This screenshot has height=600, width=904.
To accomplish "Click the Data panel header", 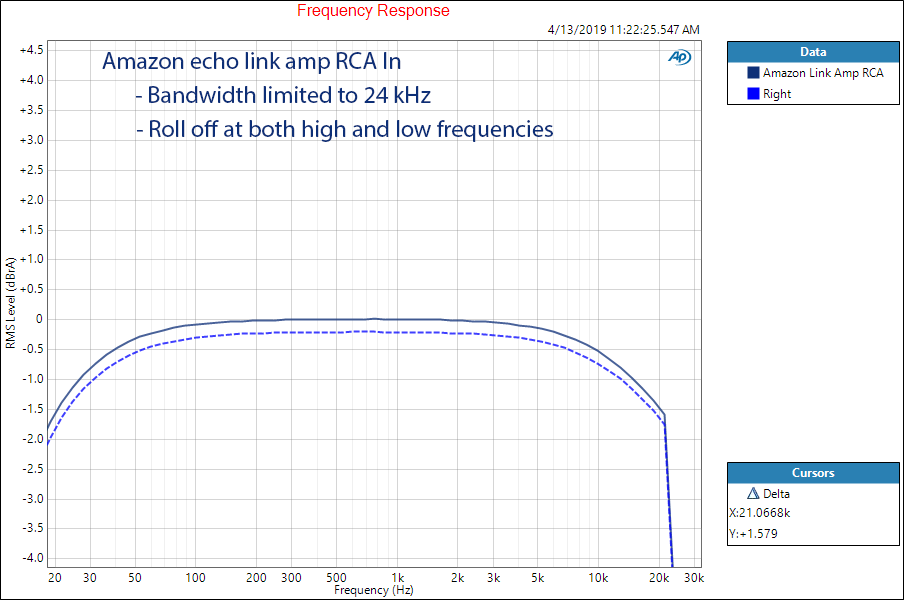I will [813, 52].
